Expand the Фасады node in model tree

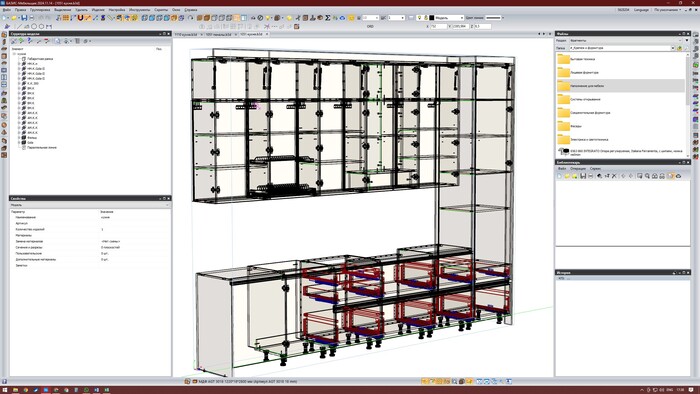19,137
